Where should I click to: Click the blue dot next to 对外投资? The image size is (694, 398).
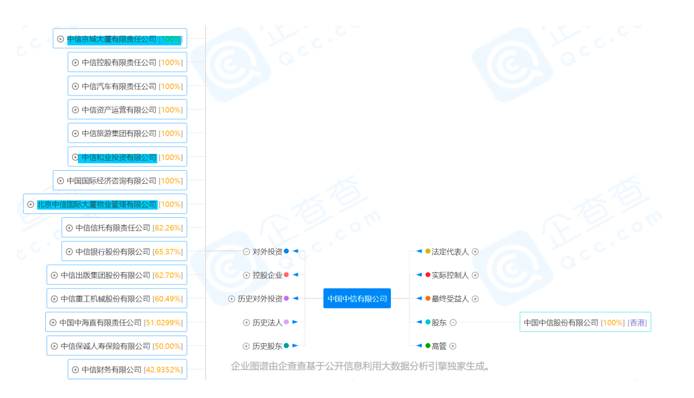[286, 251]
